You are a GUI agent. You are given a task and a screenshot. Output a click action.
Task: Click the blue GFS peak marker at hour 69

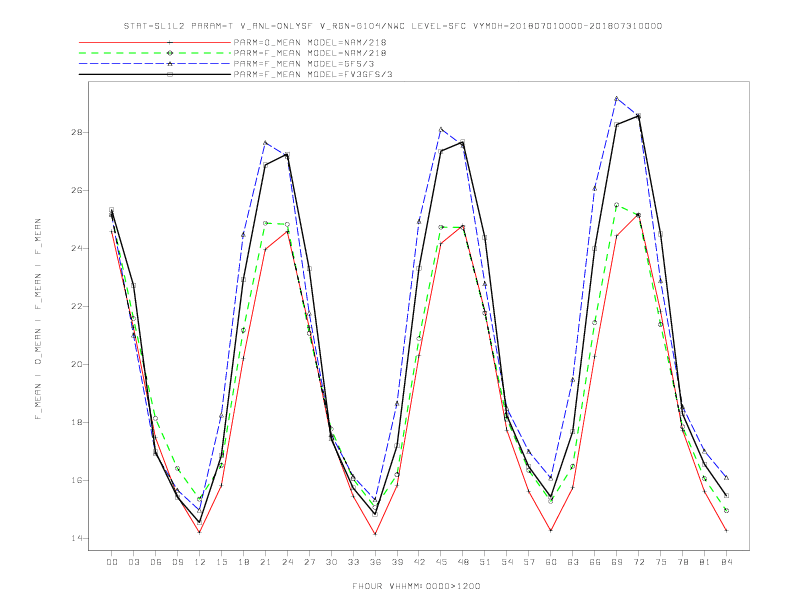(x=617, y=98)
